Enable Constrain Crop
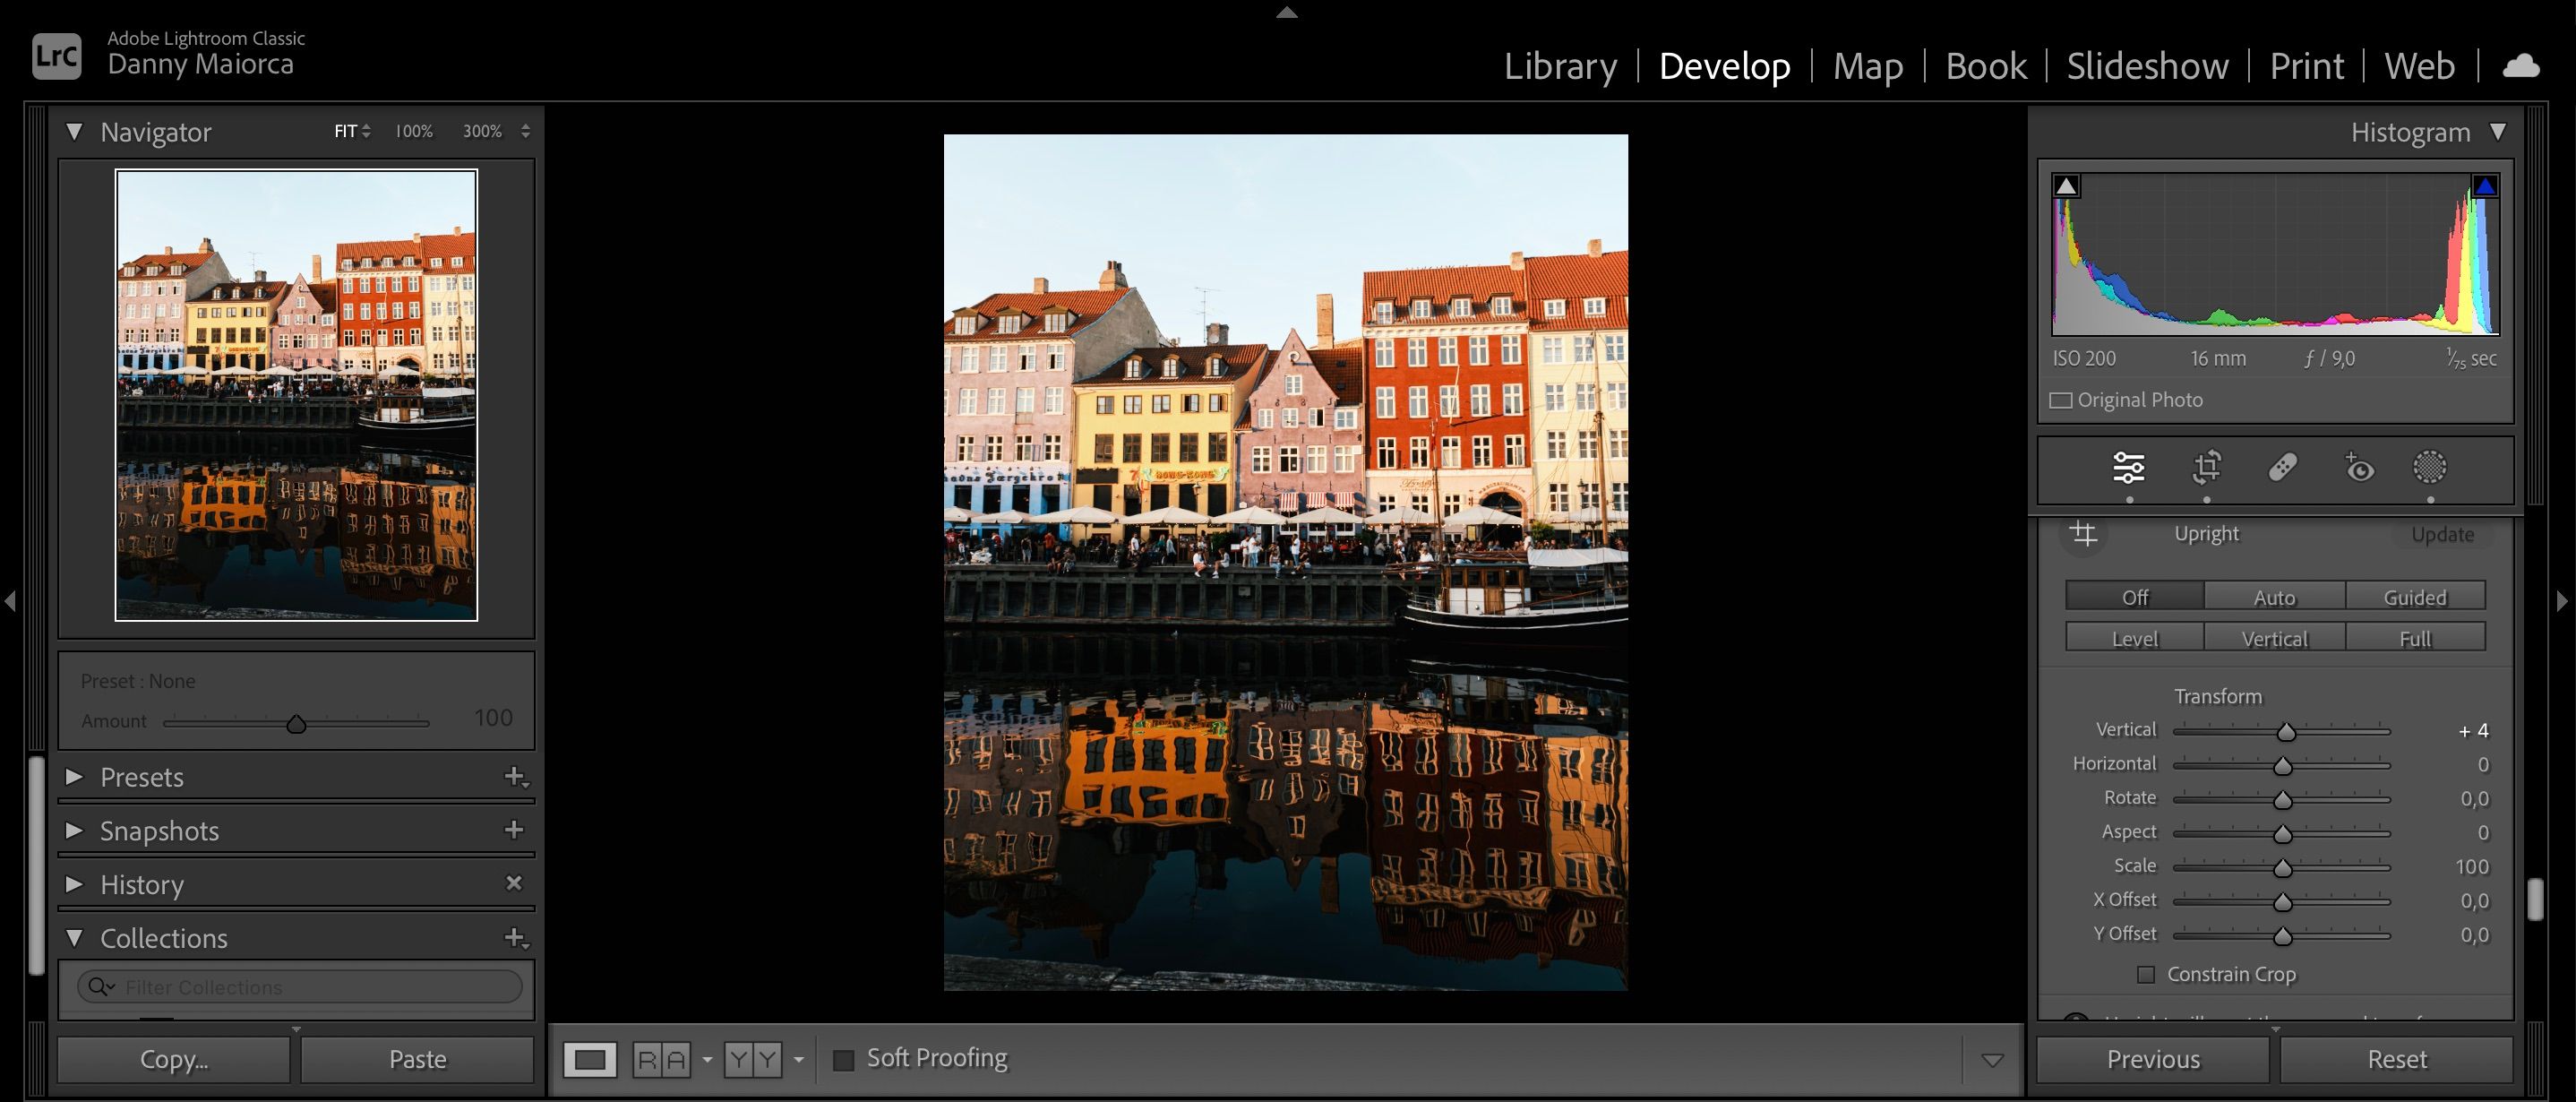The image size is (2576, 1102). [2146, 973]
